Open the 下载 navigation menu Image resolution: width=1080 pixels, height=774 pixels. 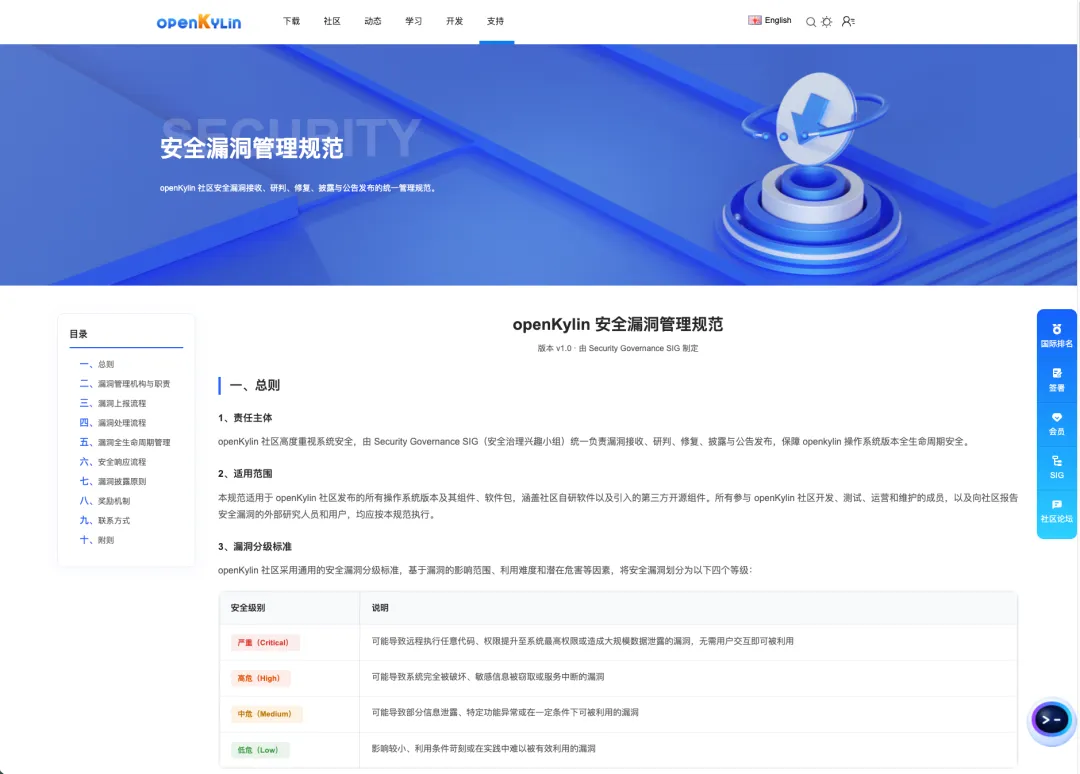pyautogui.click(x=291, y=21)
